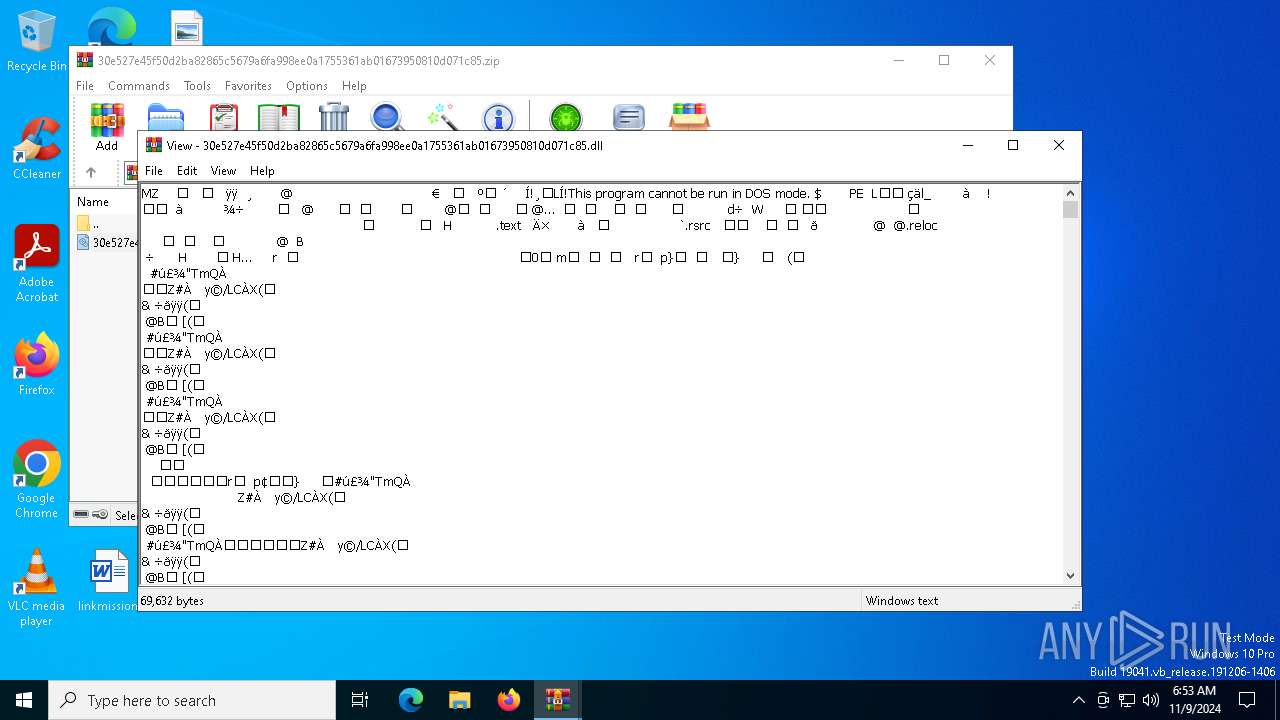This screenshot has height=720, width=1280.
Task: Open the Edit menu in the viewer window
Action: tap(187, 171)
